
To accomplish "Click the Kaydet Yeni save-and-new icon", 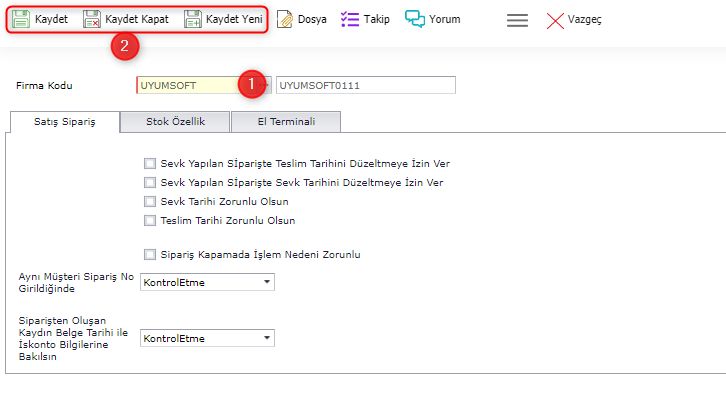I will pos(193,19).
